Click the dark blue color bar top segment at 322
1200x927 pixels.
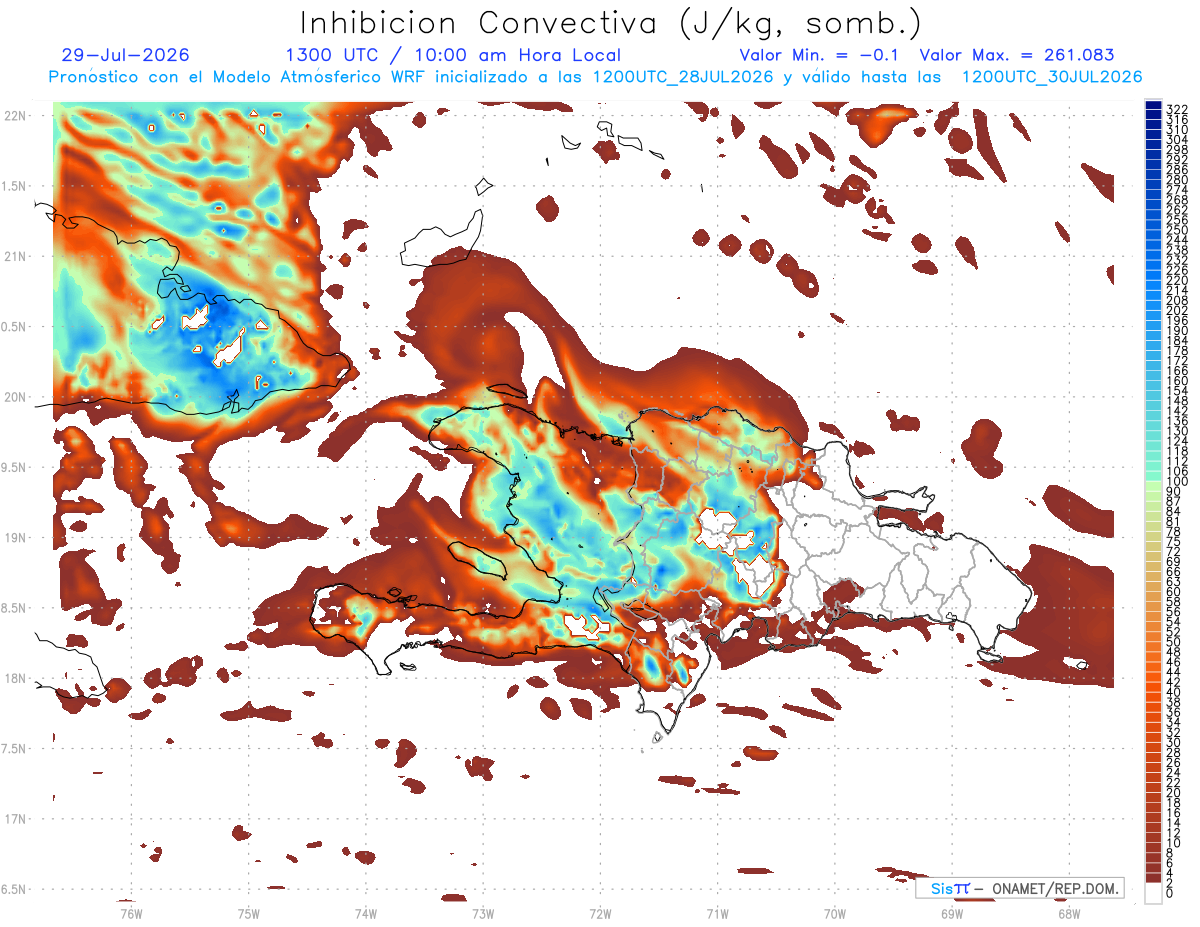[x=1154, y=106]
